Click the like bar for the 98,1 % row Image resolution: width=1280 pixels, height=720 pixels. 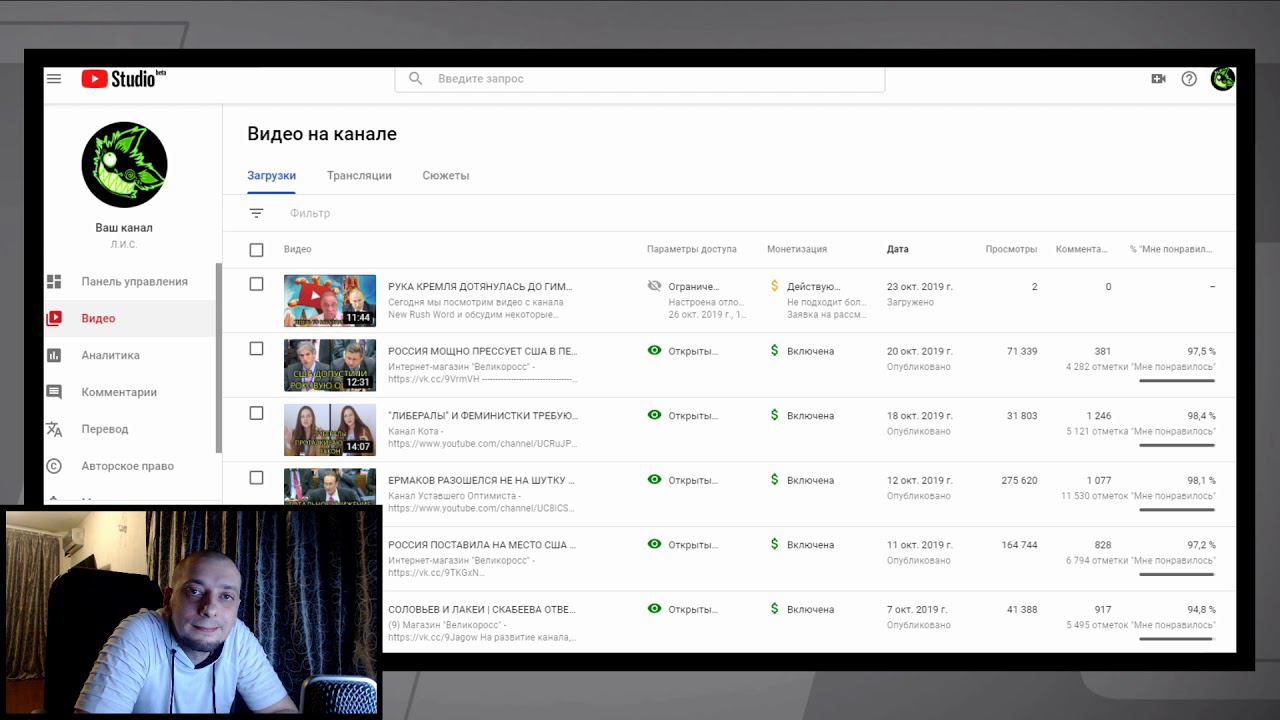tap(1177, 510)
